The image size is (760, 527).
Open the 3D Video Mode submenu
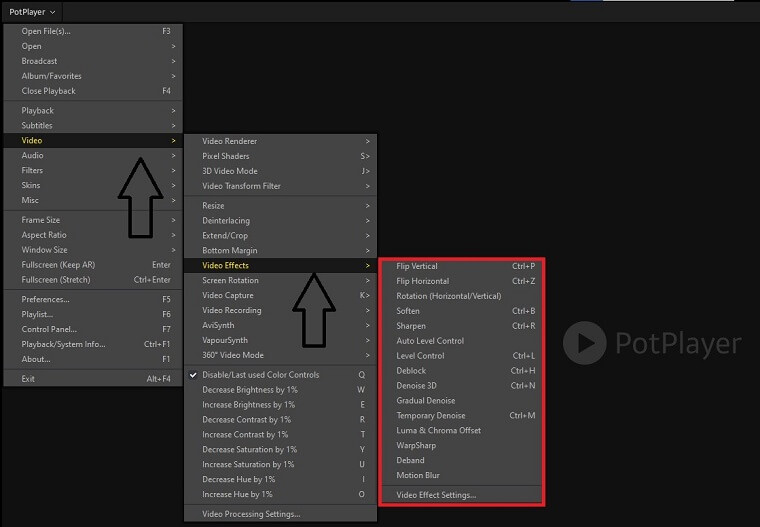pos(280,171)
